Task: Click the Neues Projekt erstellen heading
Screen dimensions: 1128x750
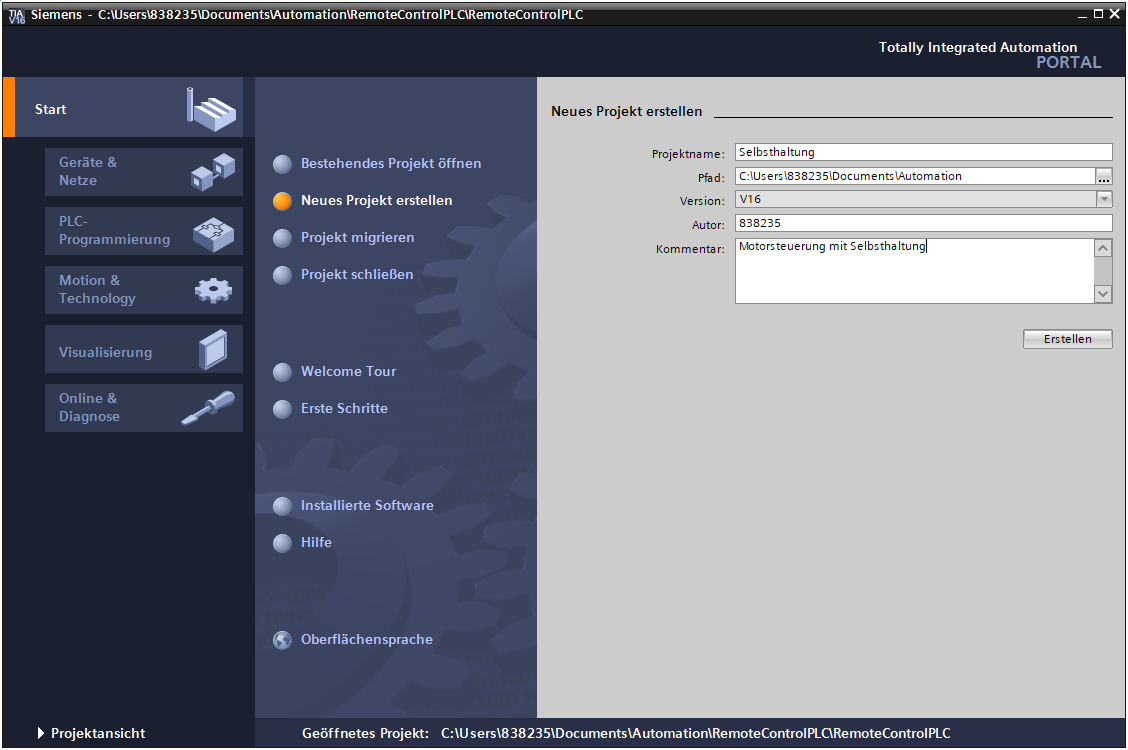Action: [x=627, y=111]
